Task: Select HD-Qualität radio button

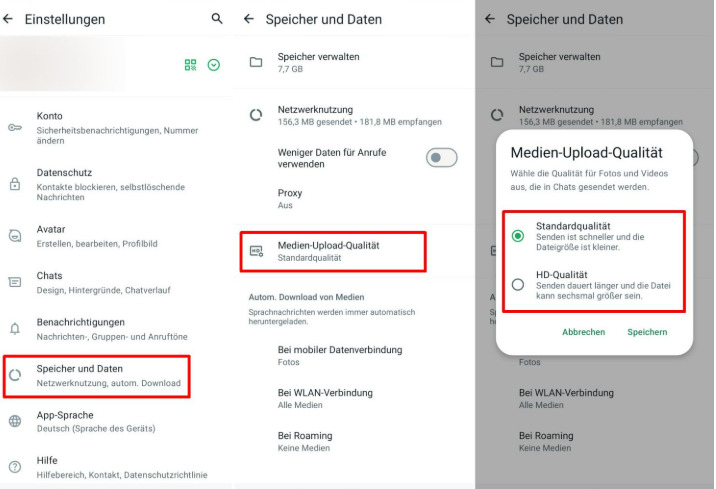Action: click(x=518, y=284)
